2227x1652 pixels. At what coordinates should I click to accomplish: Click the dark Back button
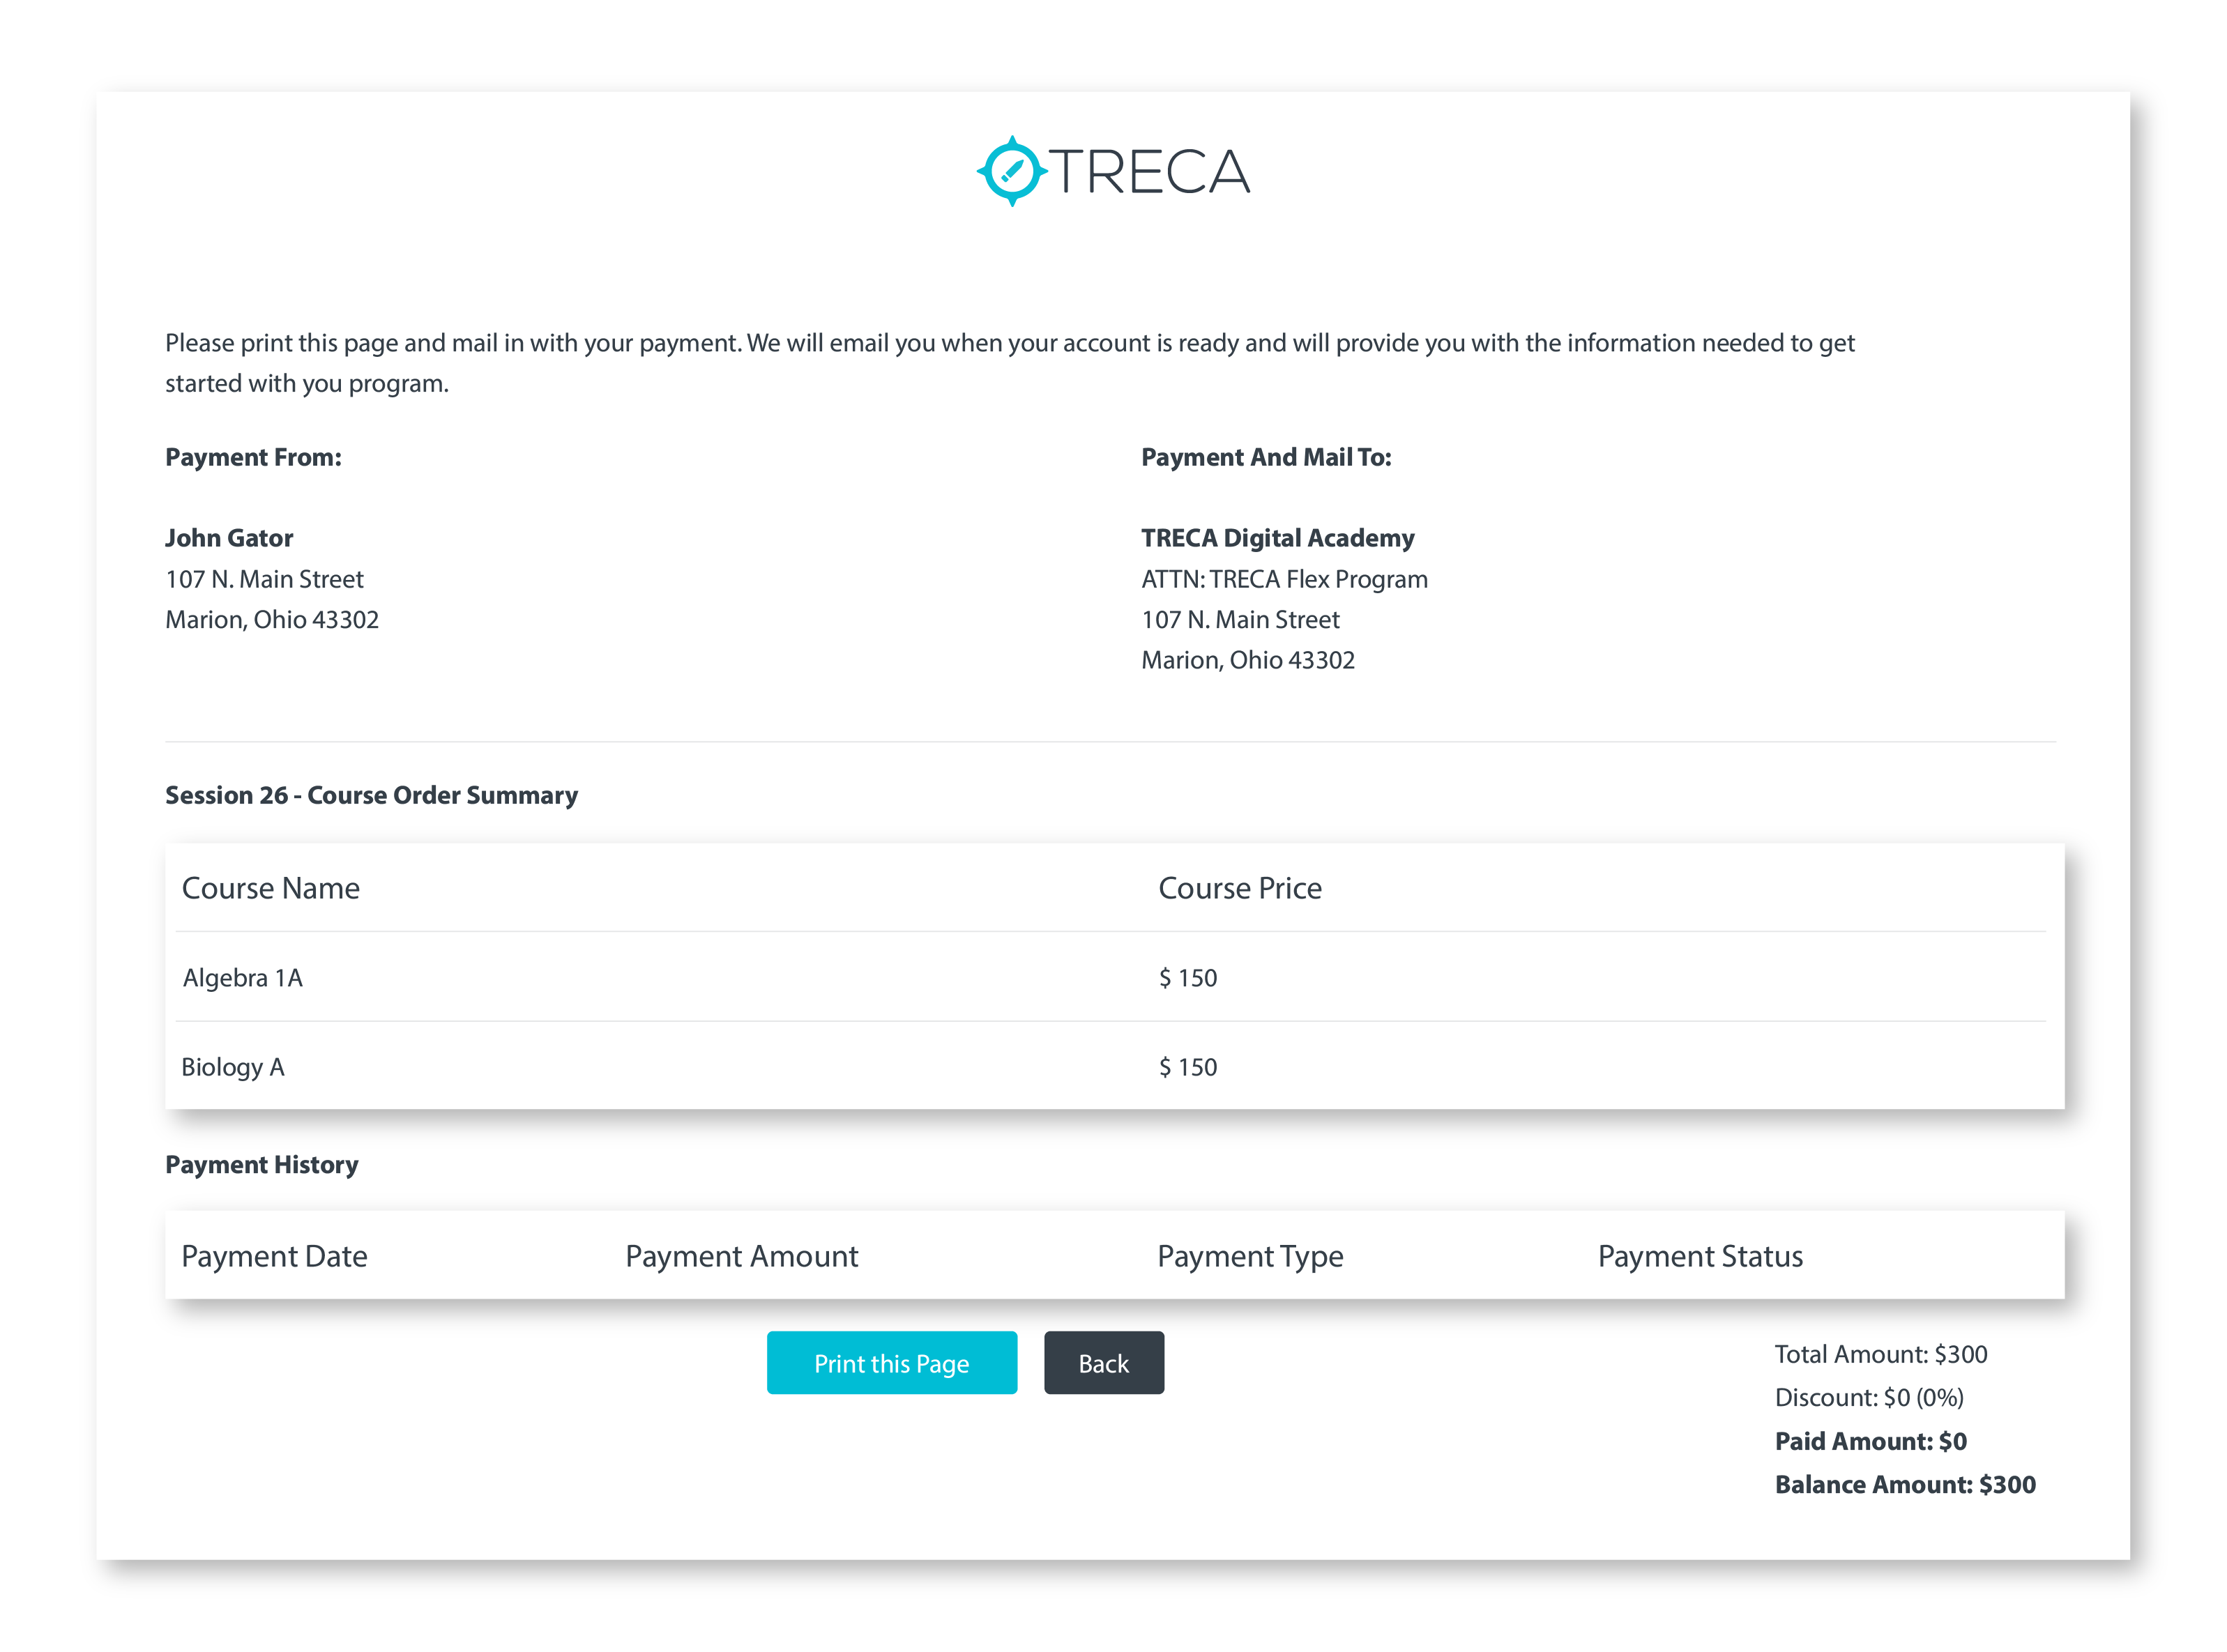(1103, 1362)
